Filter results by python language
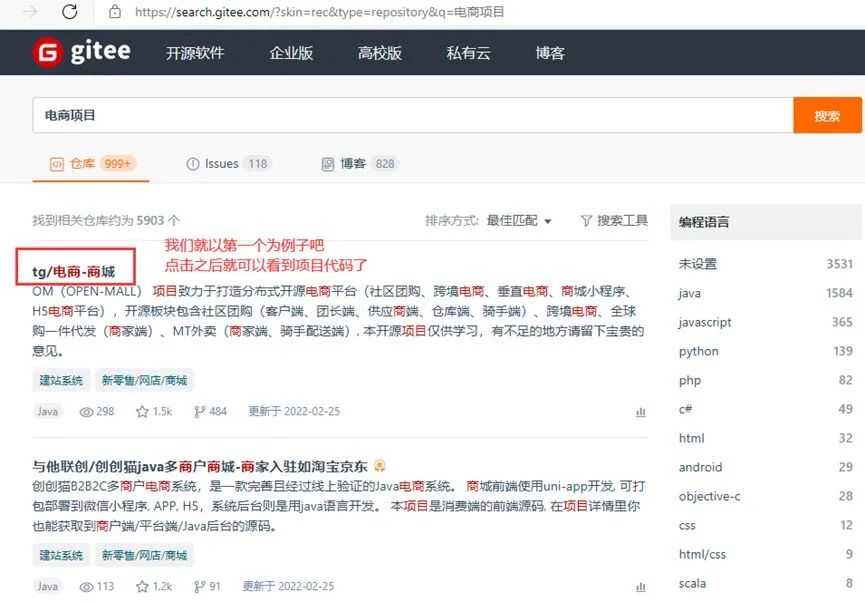The height and width of the screenshot is (602, 865). click(766, 351)
